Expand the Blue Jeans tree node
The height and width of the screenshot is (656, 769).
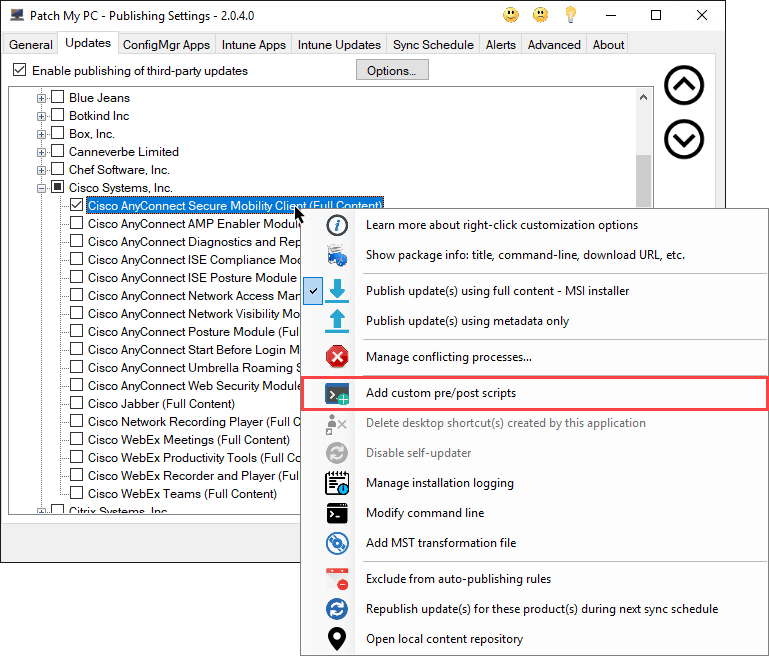tap(41, 98)
